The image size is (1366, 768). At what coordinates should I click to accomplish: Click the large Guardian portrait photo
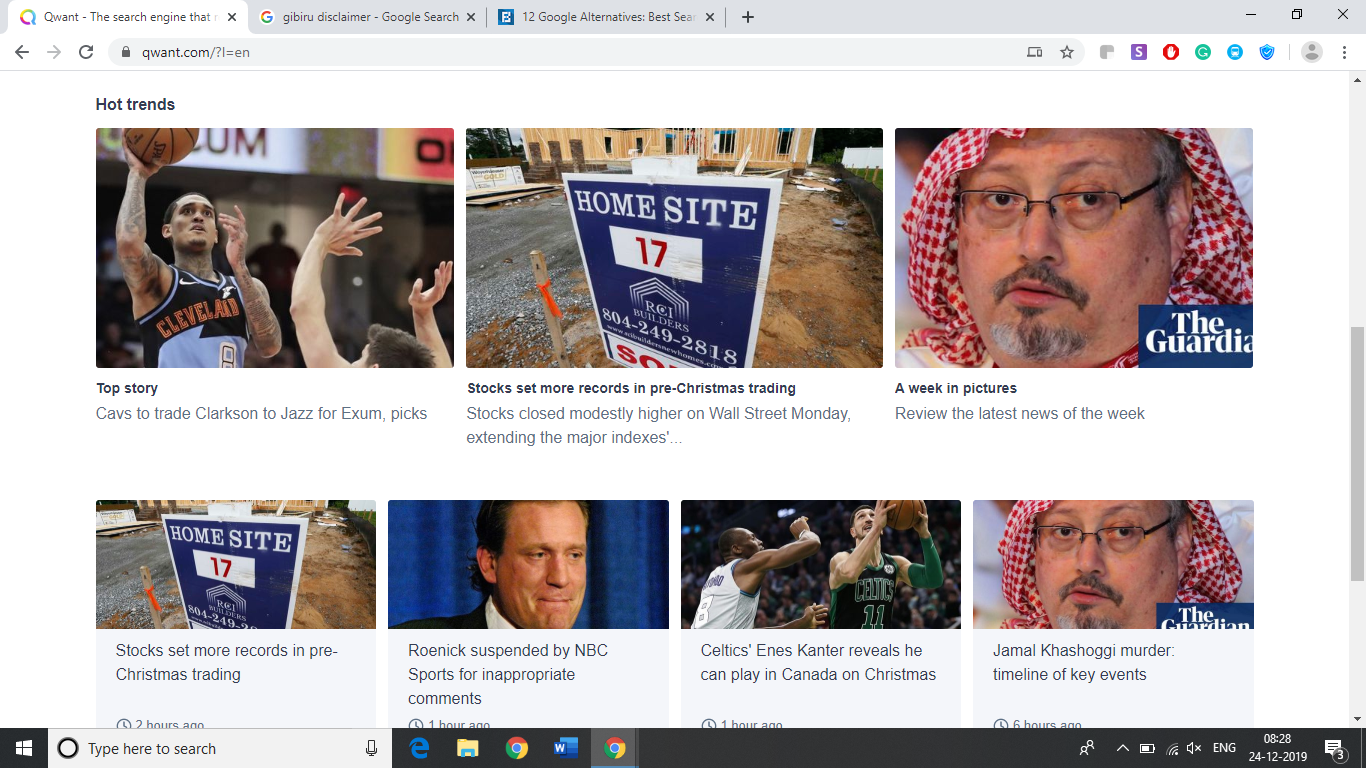(1074, 248)
